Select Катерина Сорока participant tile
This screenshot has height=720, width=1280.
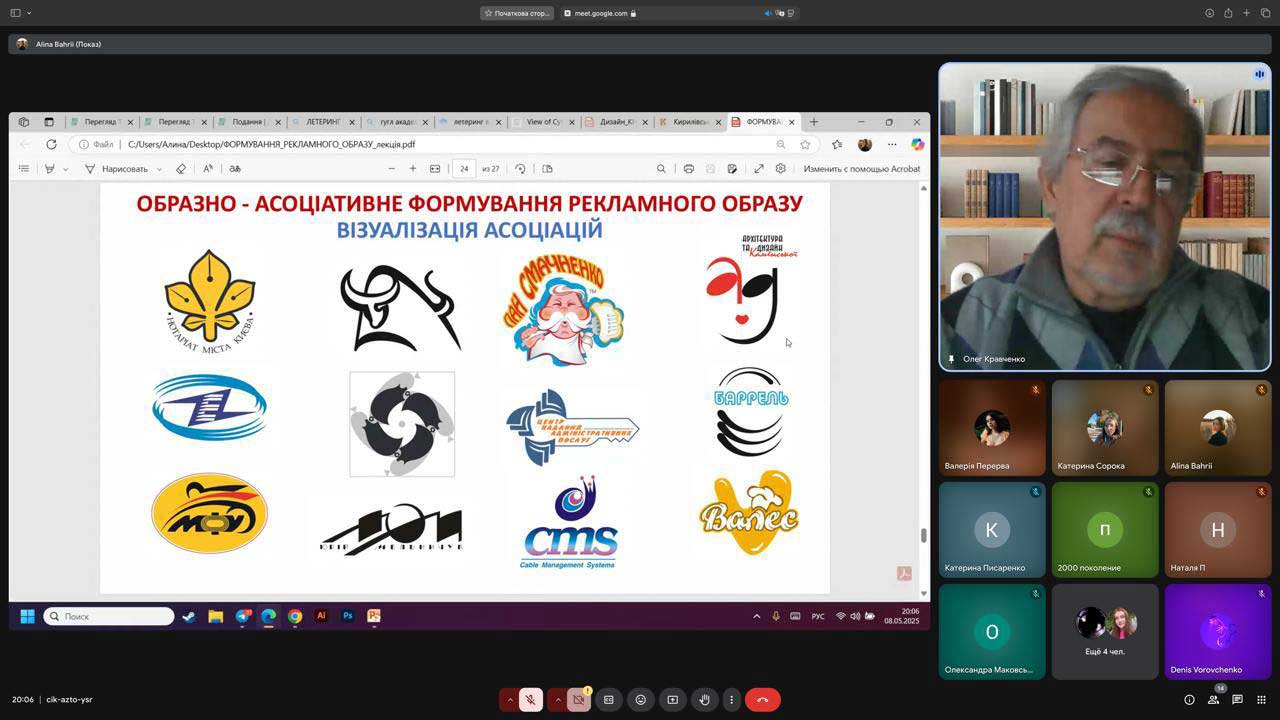[1105, 428]
